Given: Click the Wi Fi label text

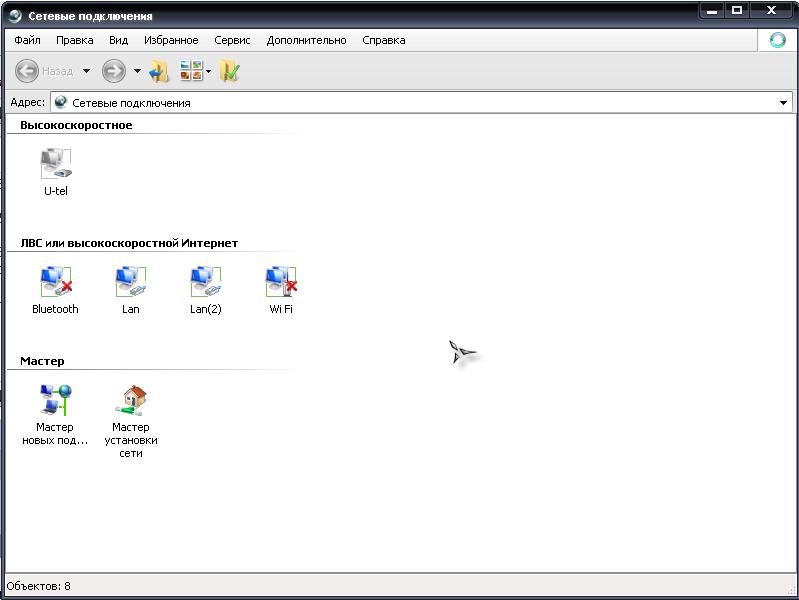Looking at the screenshot, I should (281, 309).
